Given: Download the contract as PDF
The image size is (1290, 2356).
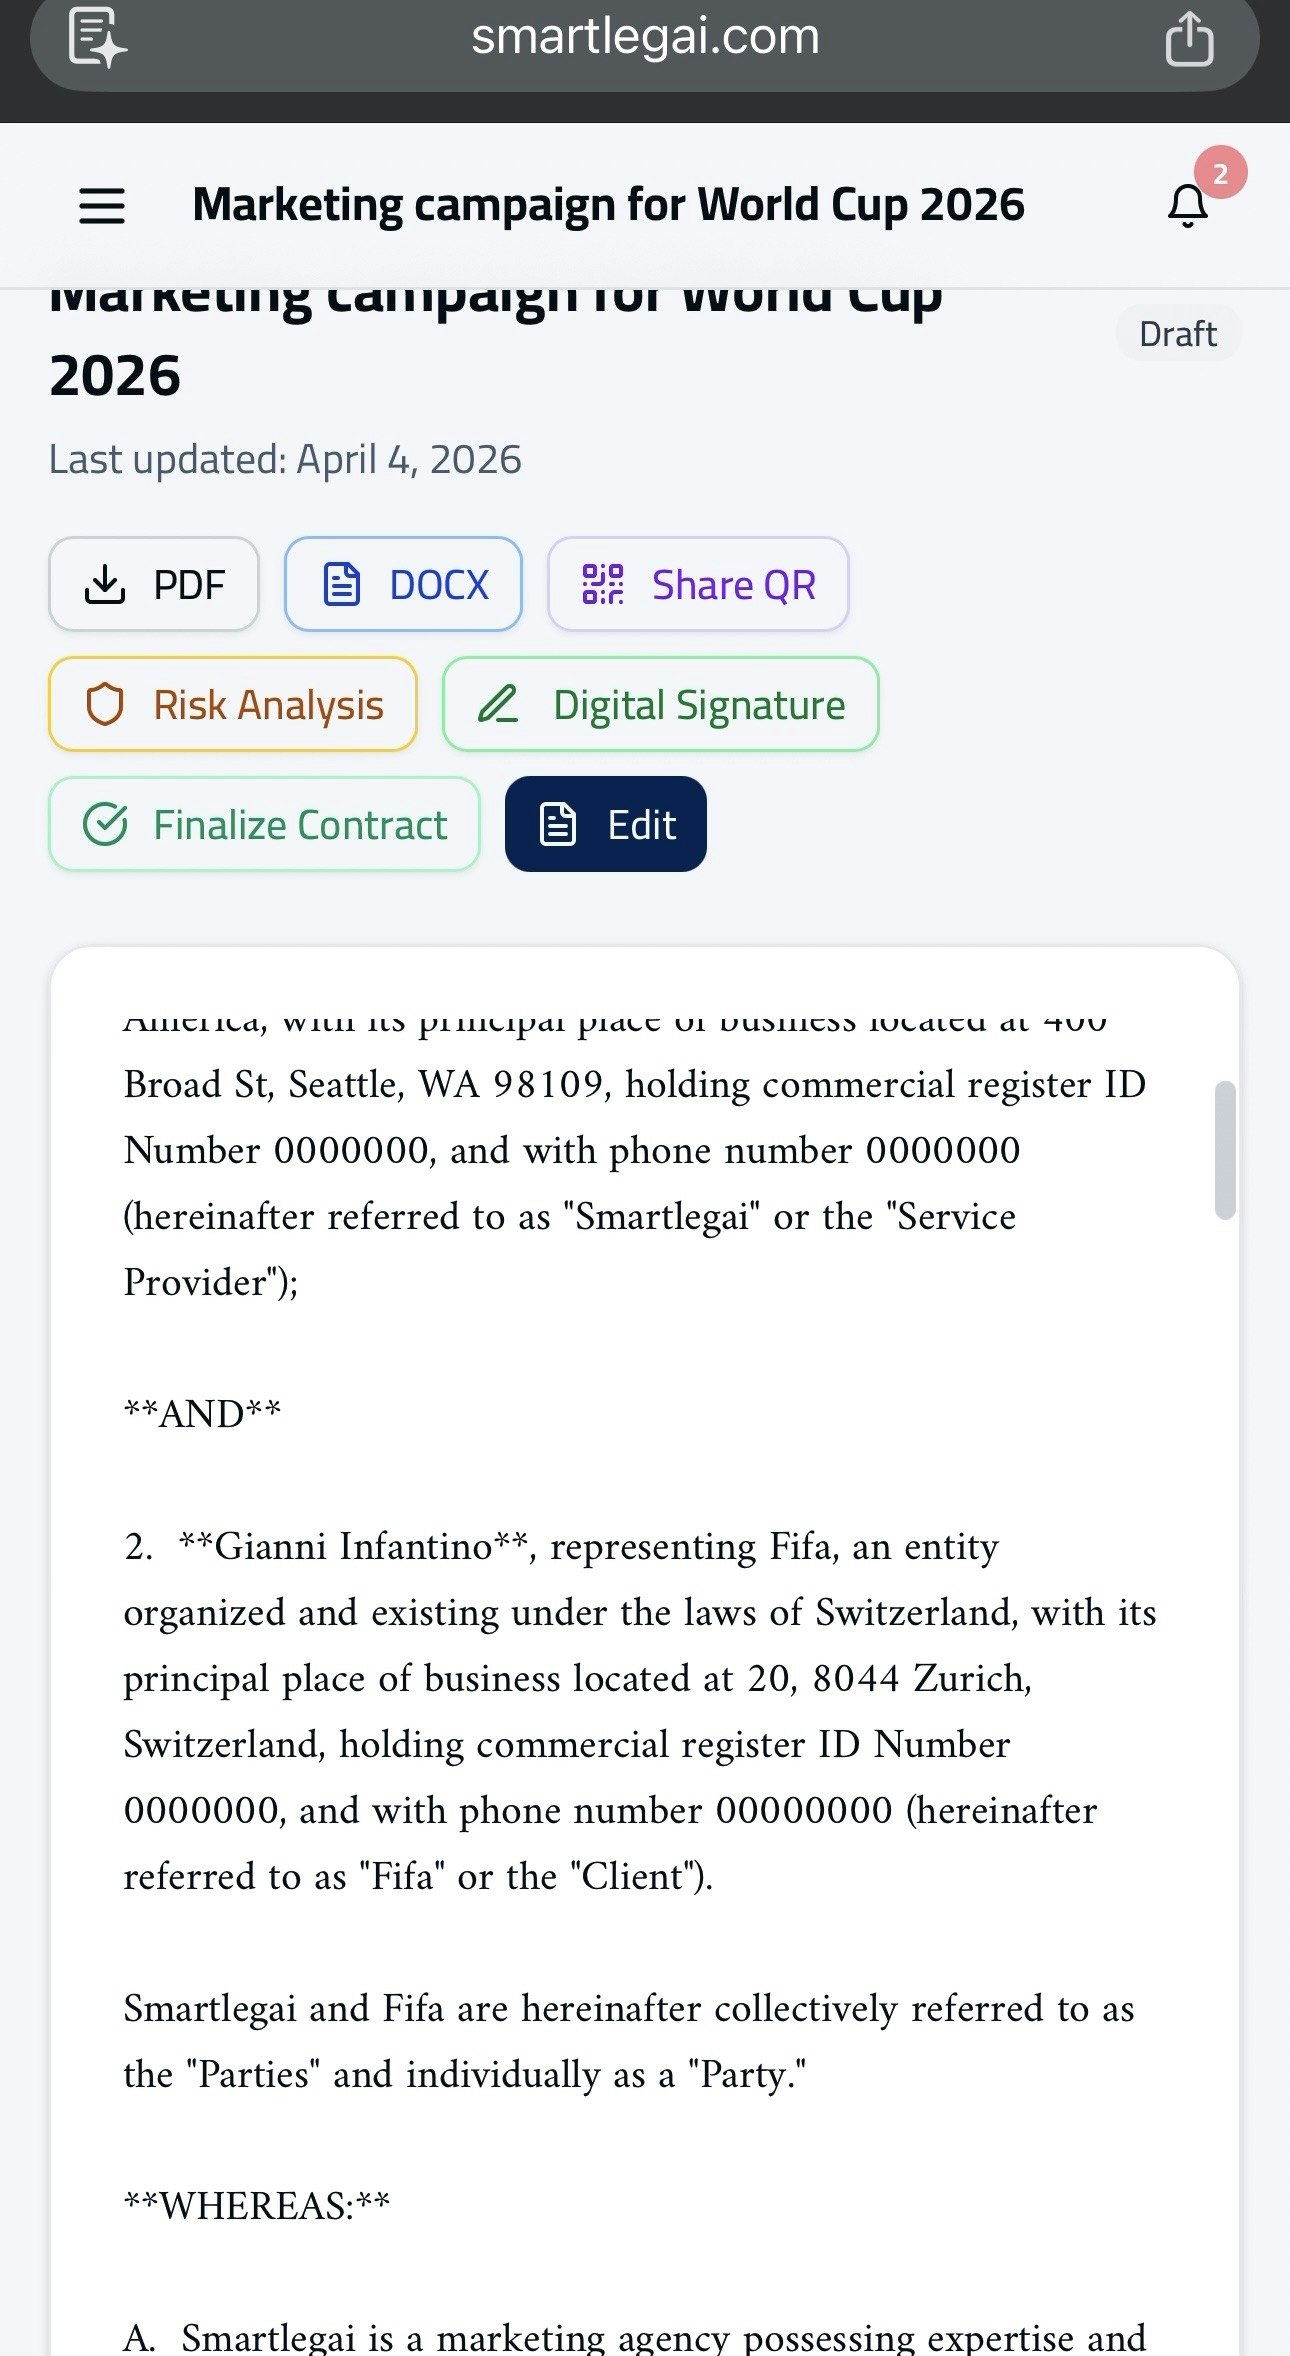Looking at the screenshot, I should (x=153, y=584).
